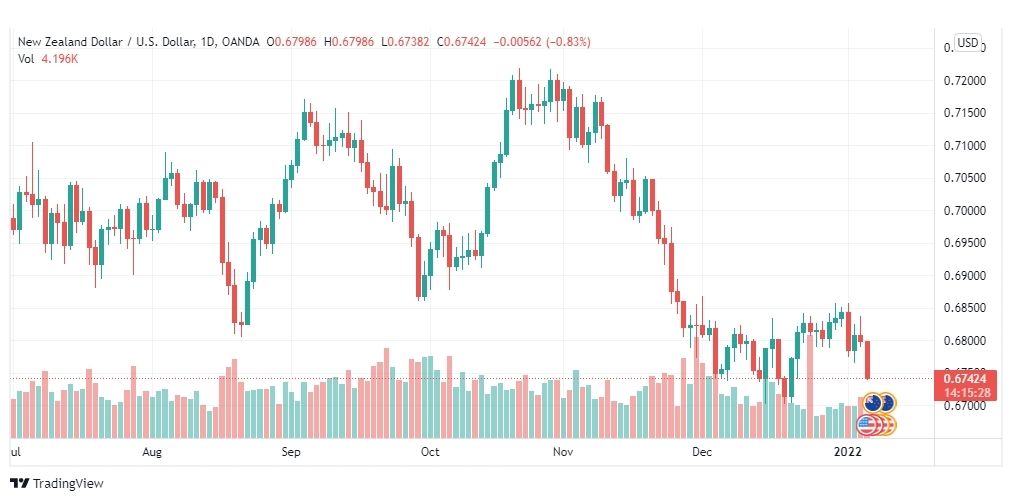Click the Dec label on time axis
This screenshot has width=1012, height=501.
pyautogui.click(x=702, y=452)
